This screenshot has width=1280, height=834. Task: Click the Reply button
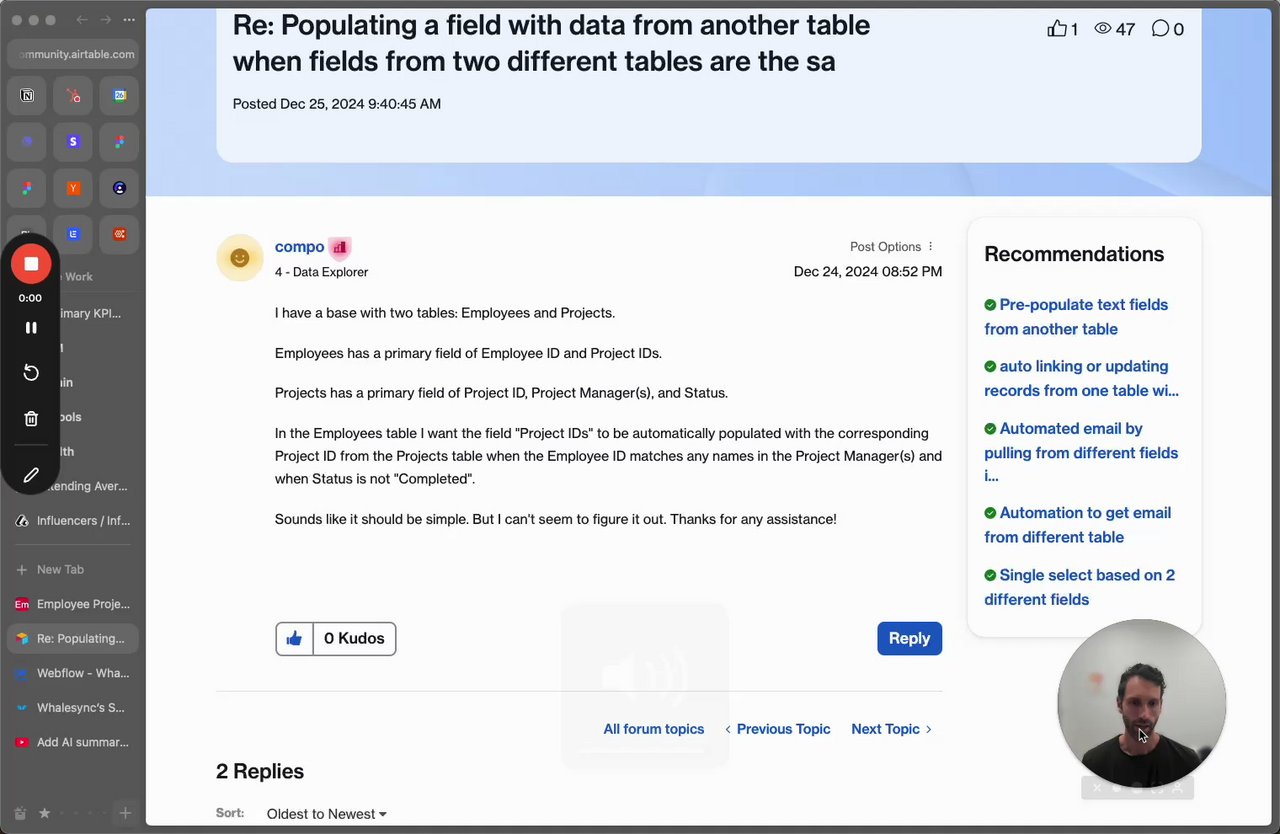tap(909, 639)
